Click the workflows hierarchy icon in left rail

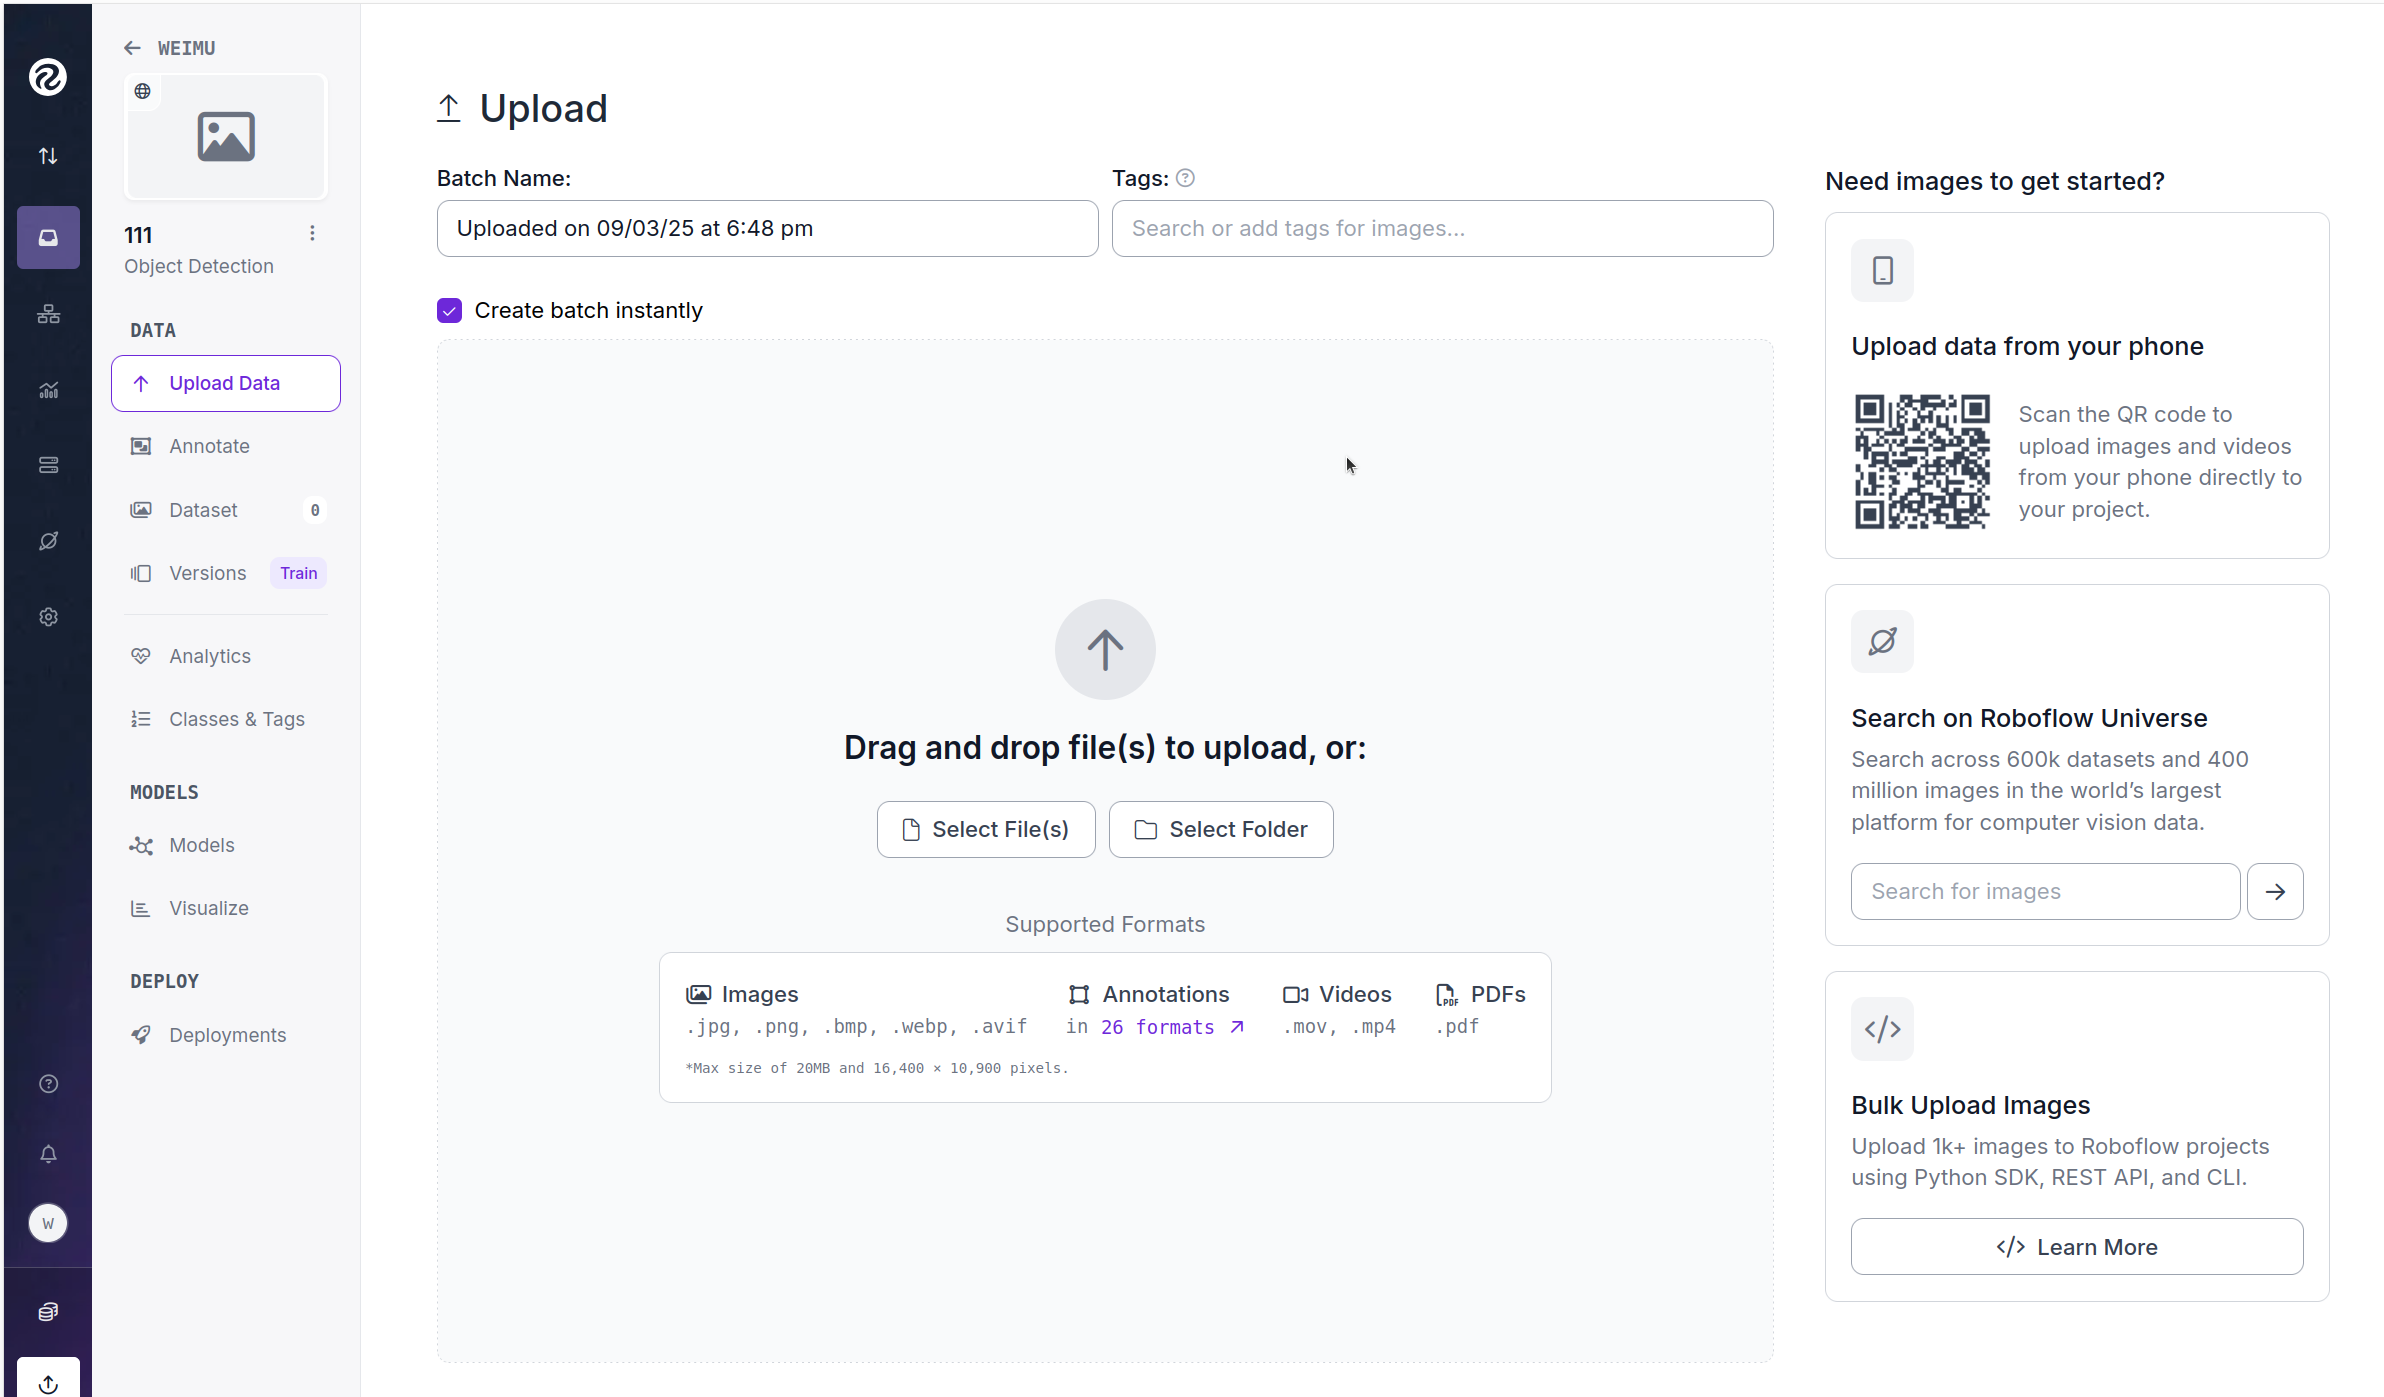pyautogui.click(x=48, y=314)
